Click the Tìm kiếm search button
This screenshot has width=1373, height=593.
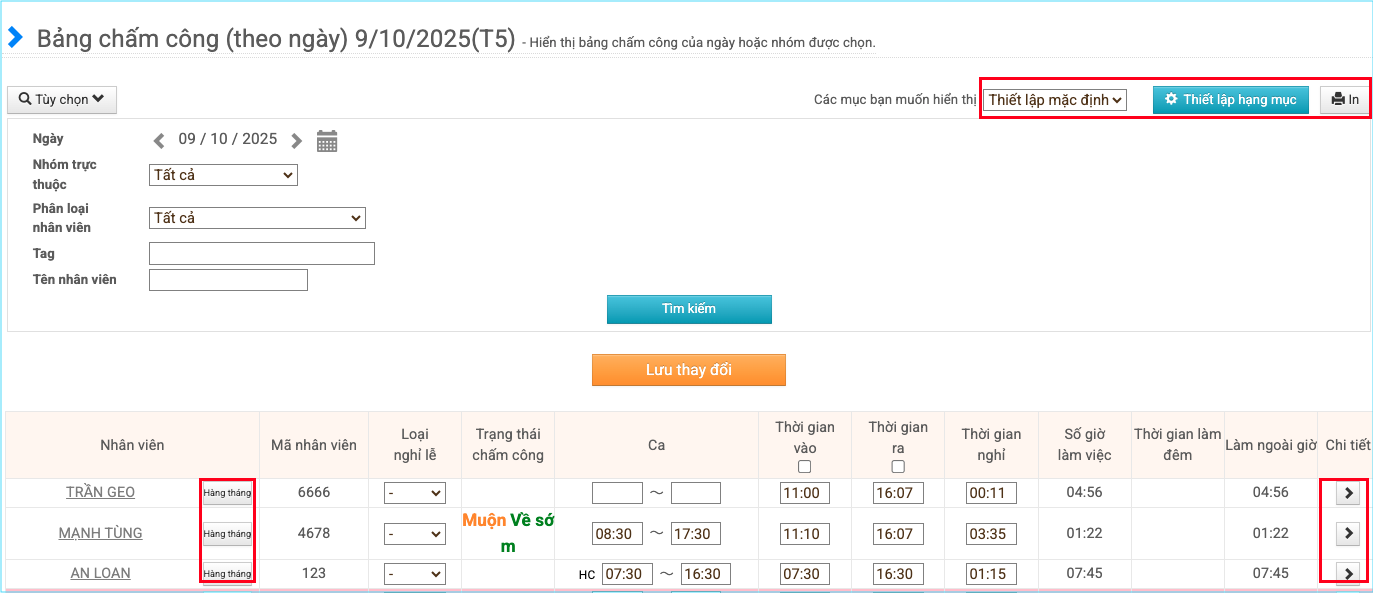[689, 309]
